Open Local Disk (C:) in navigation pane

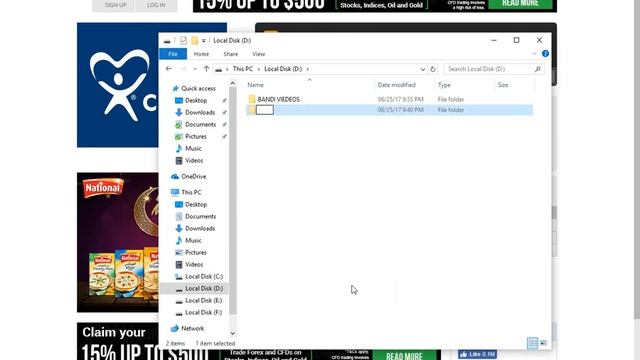(204, 276)
